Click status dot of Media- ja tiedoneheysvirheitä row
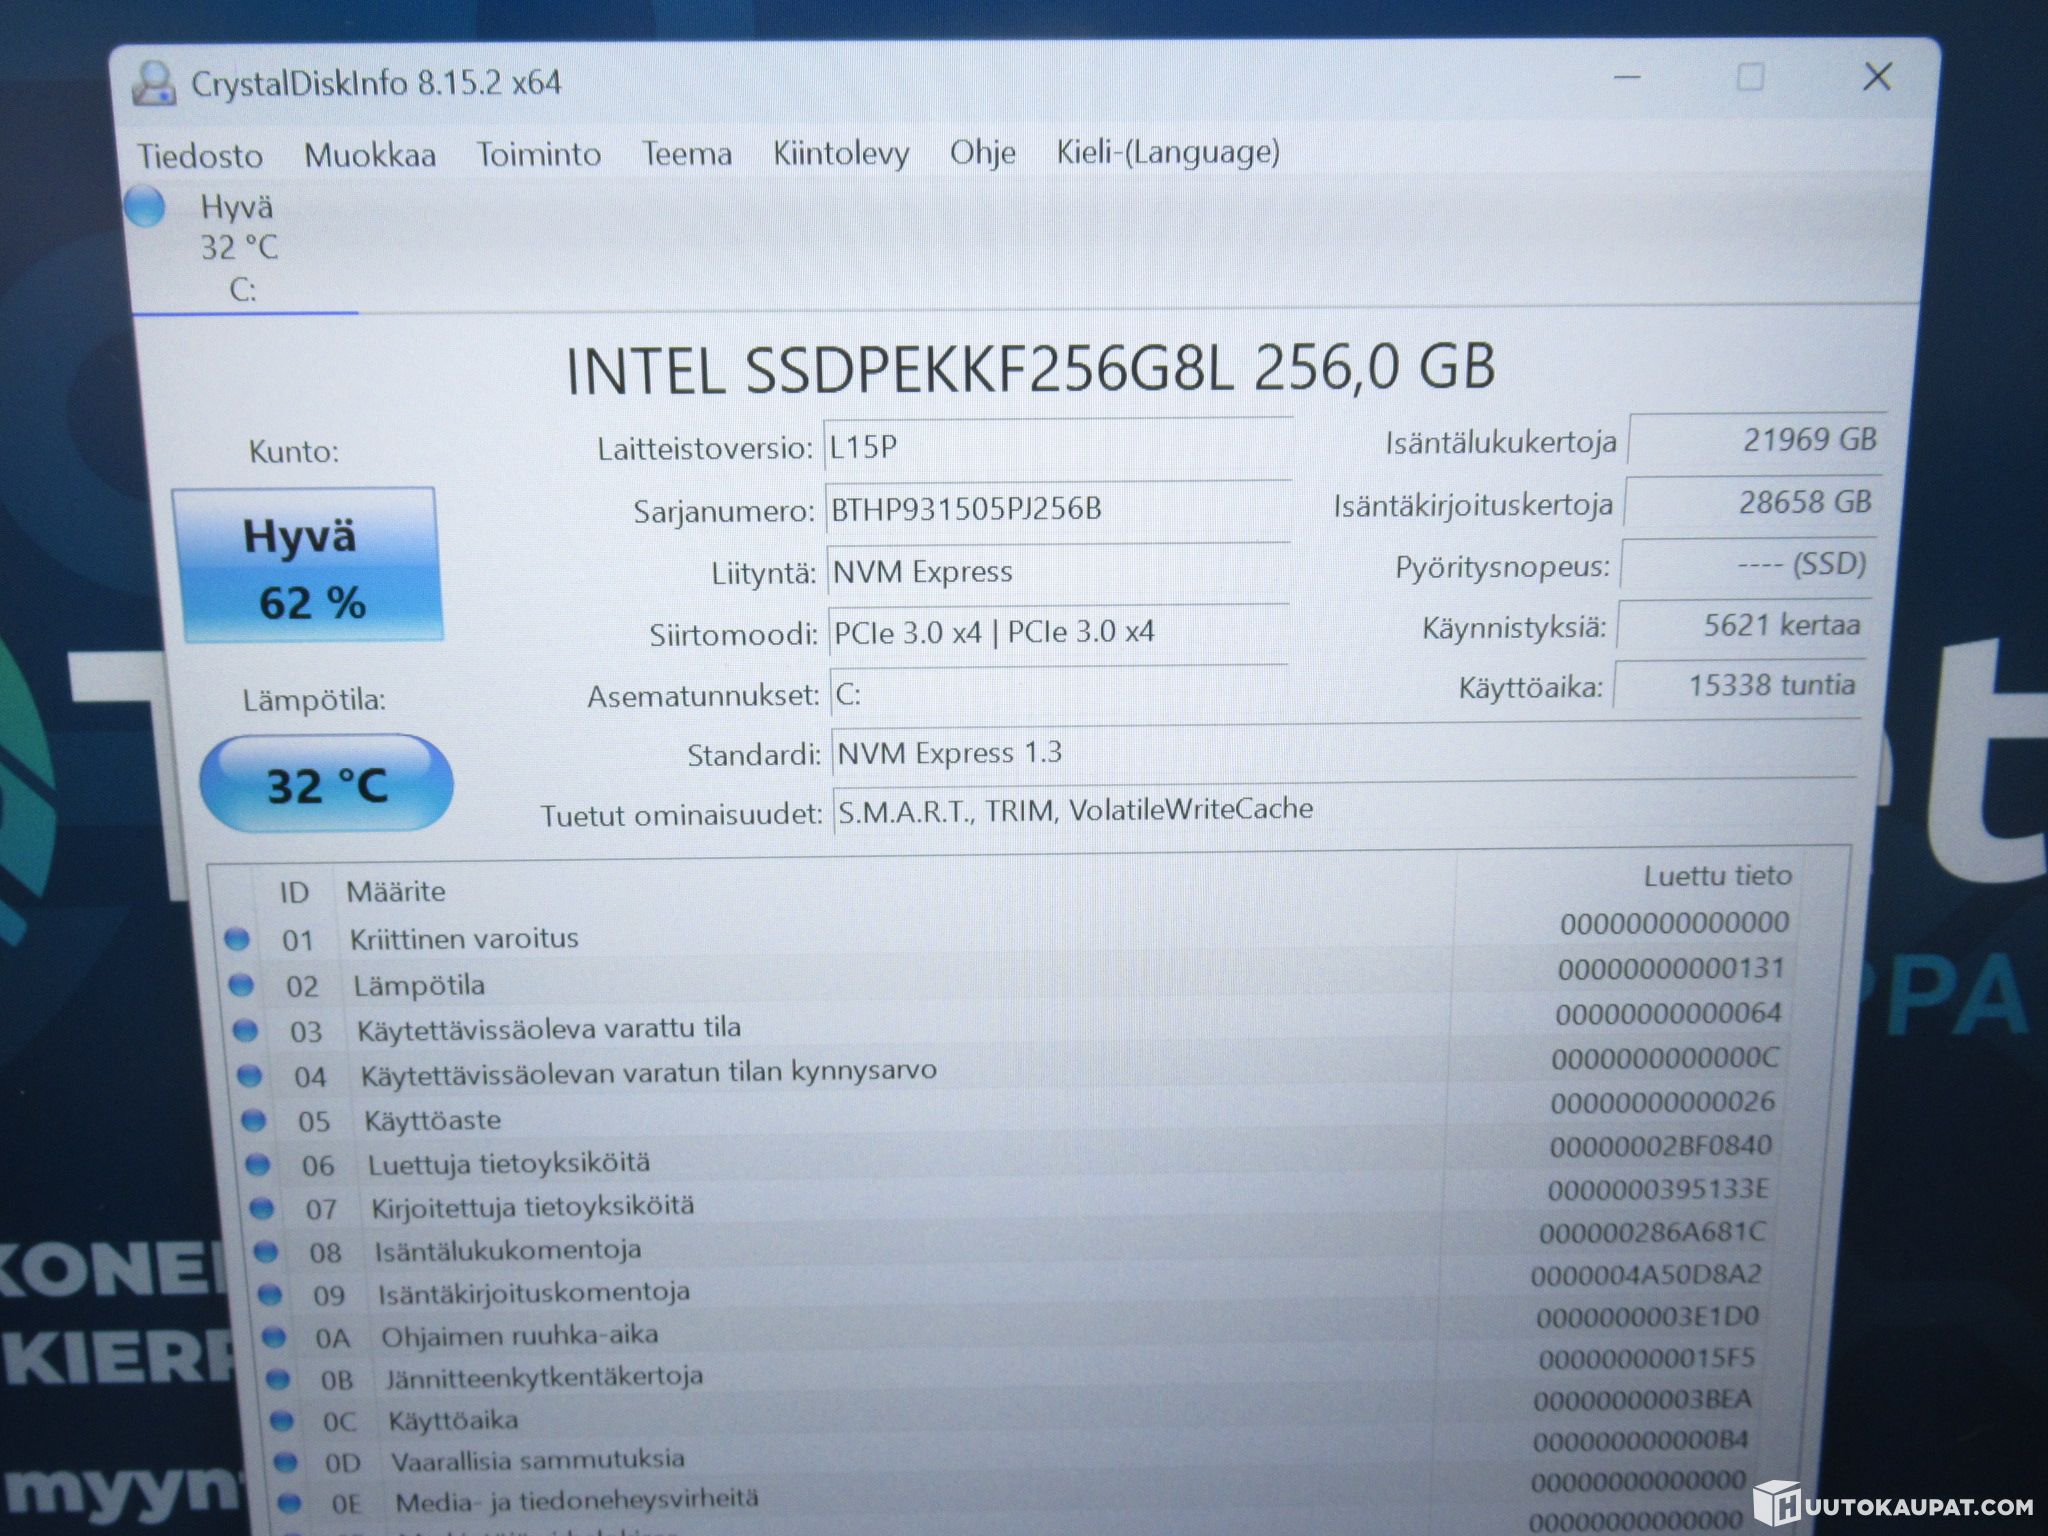 pyautogui.click(x=289, y=1501)
